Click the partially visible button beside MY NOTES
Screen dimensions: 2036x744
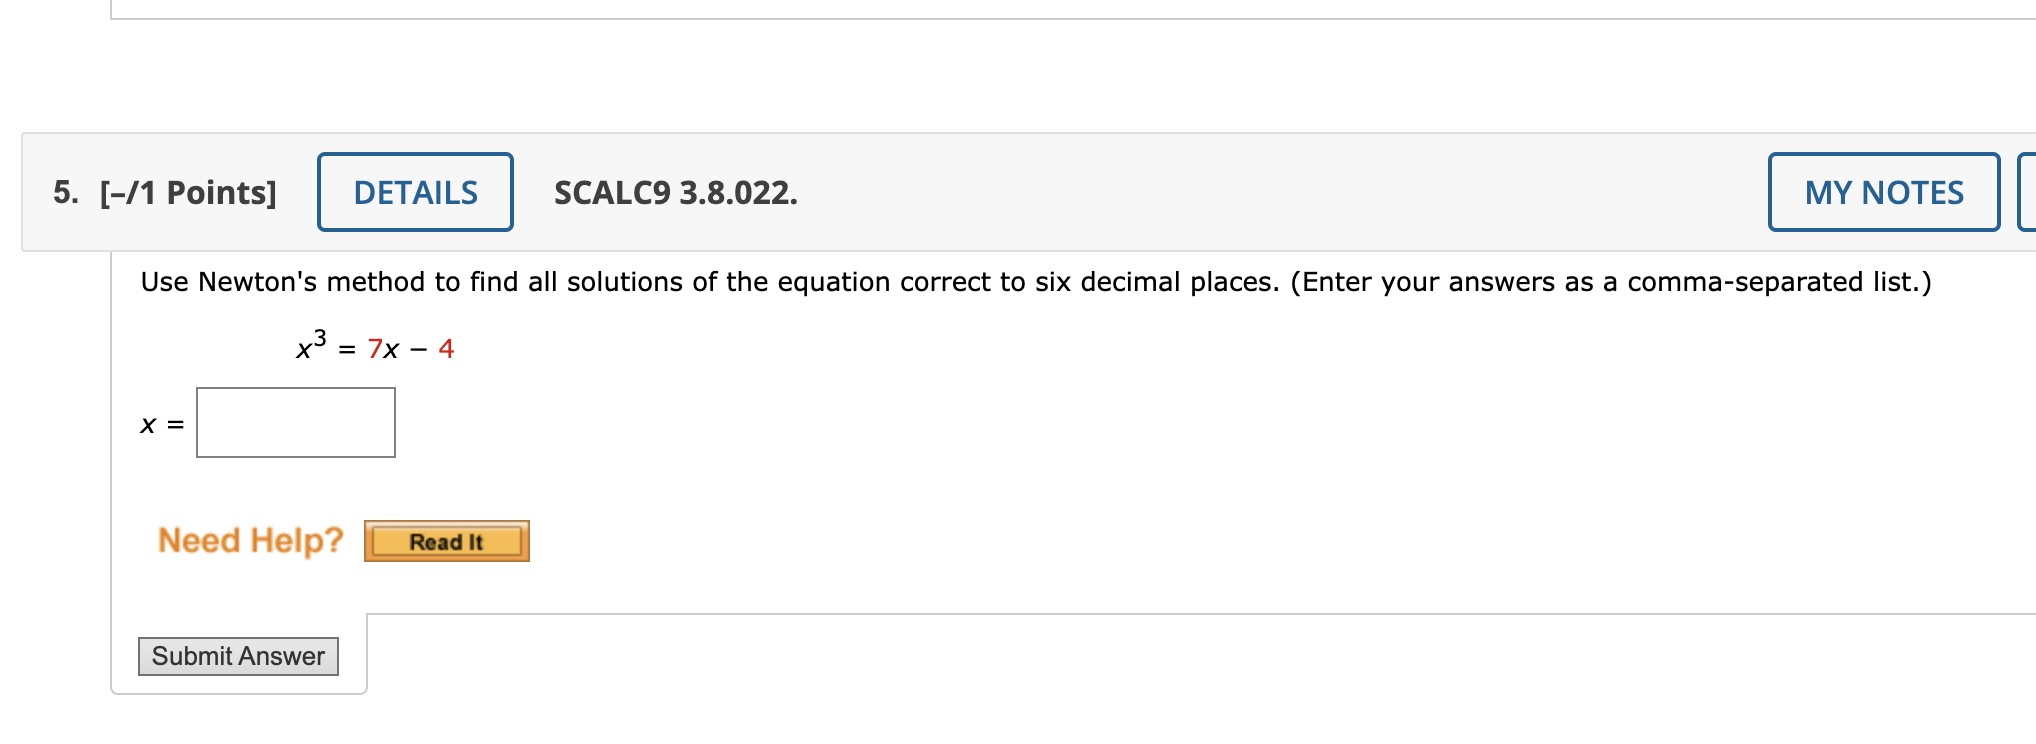pos(2028,192)
